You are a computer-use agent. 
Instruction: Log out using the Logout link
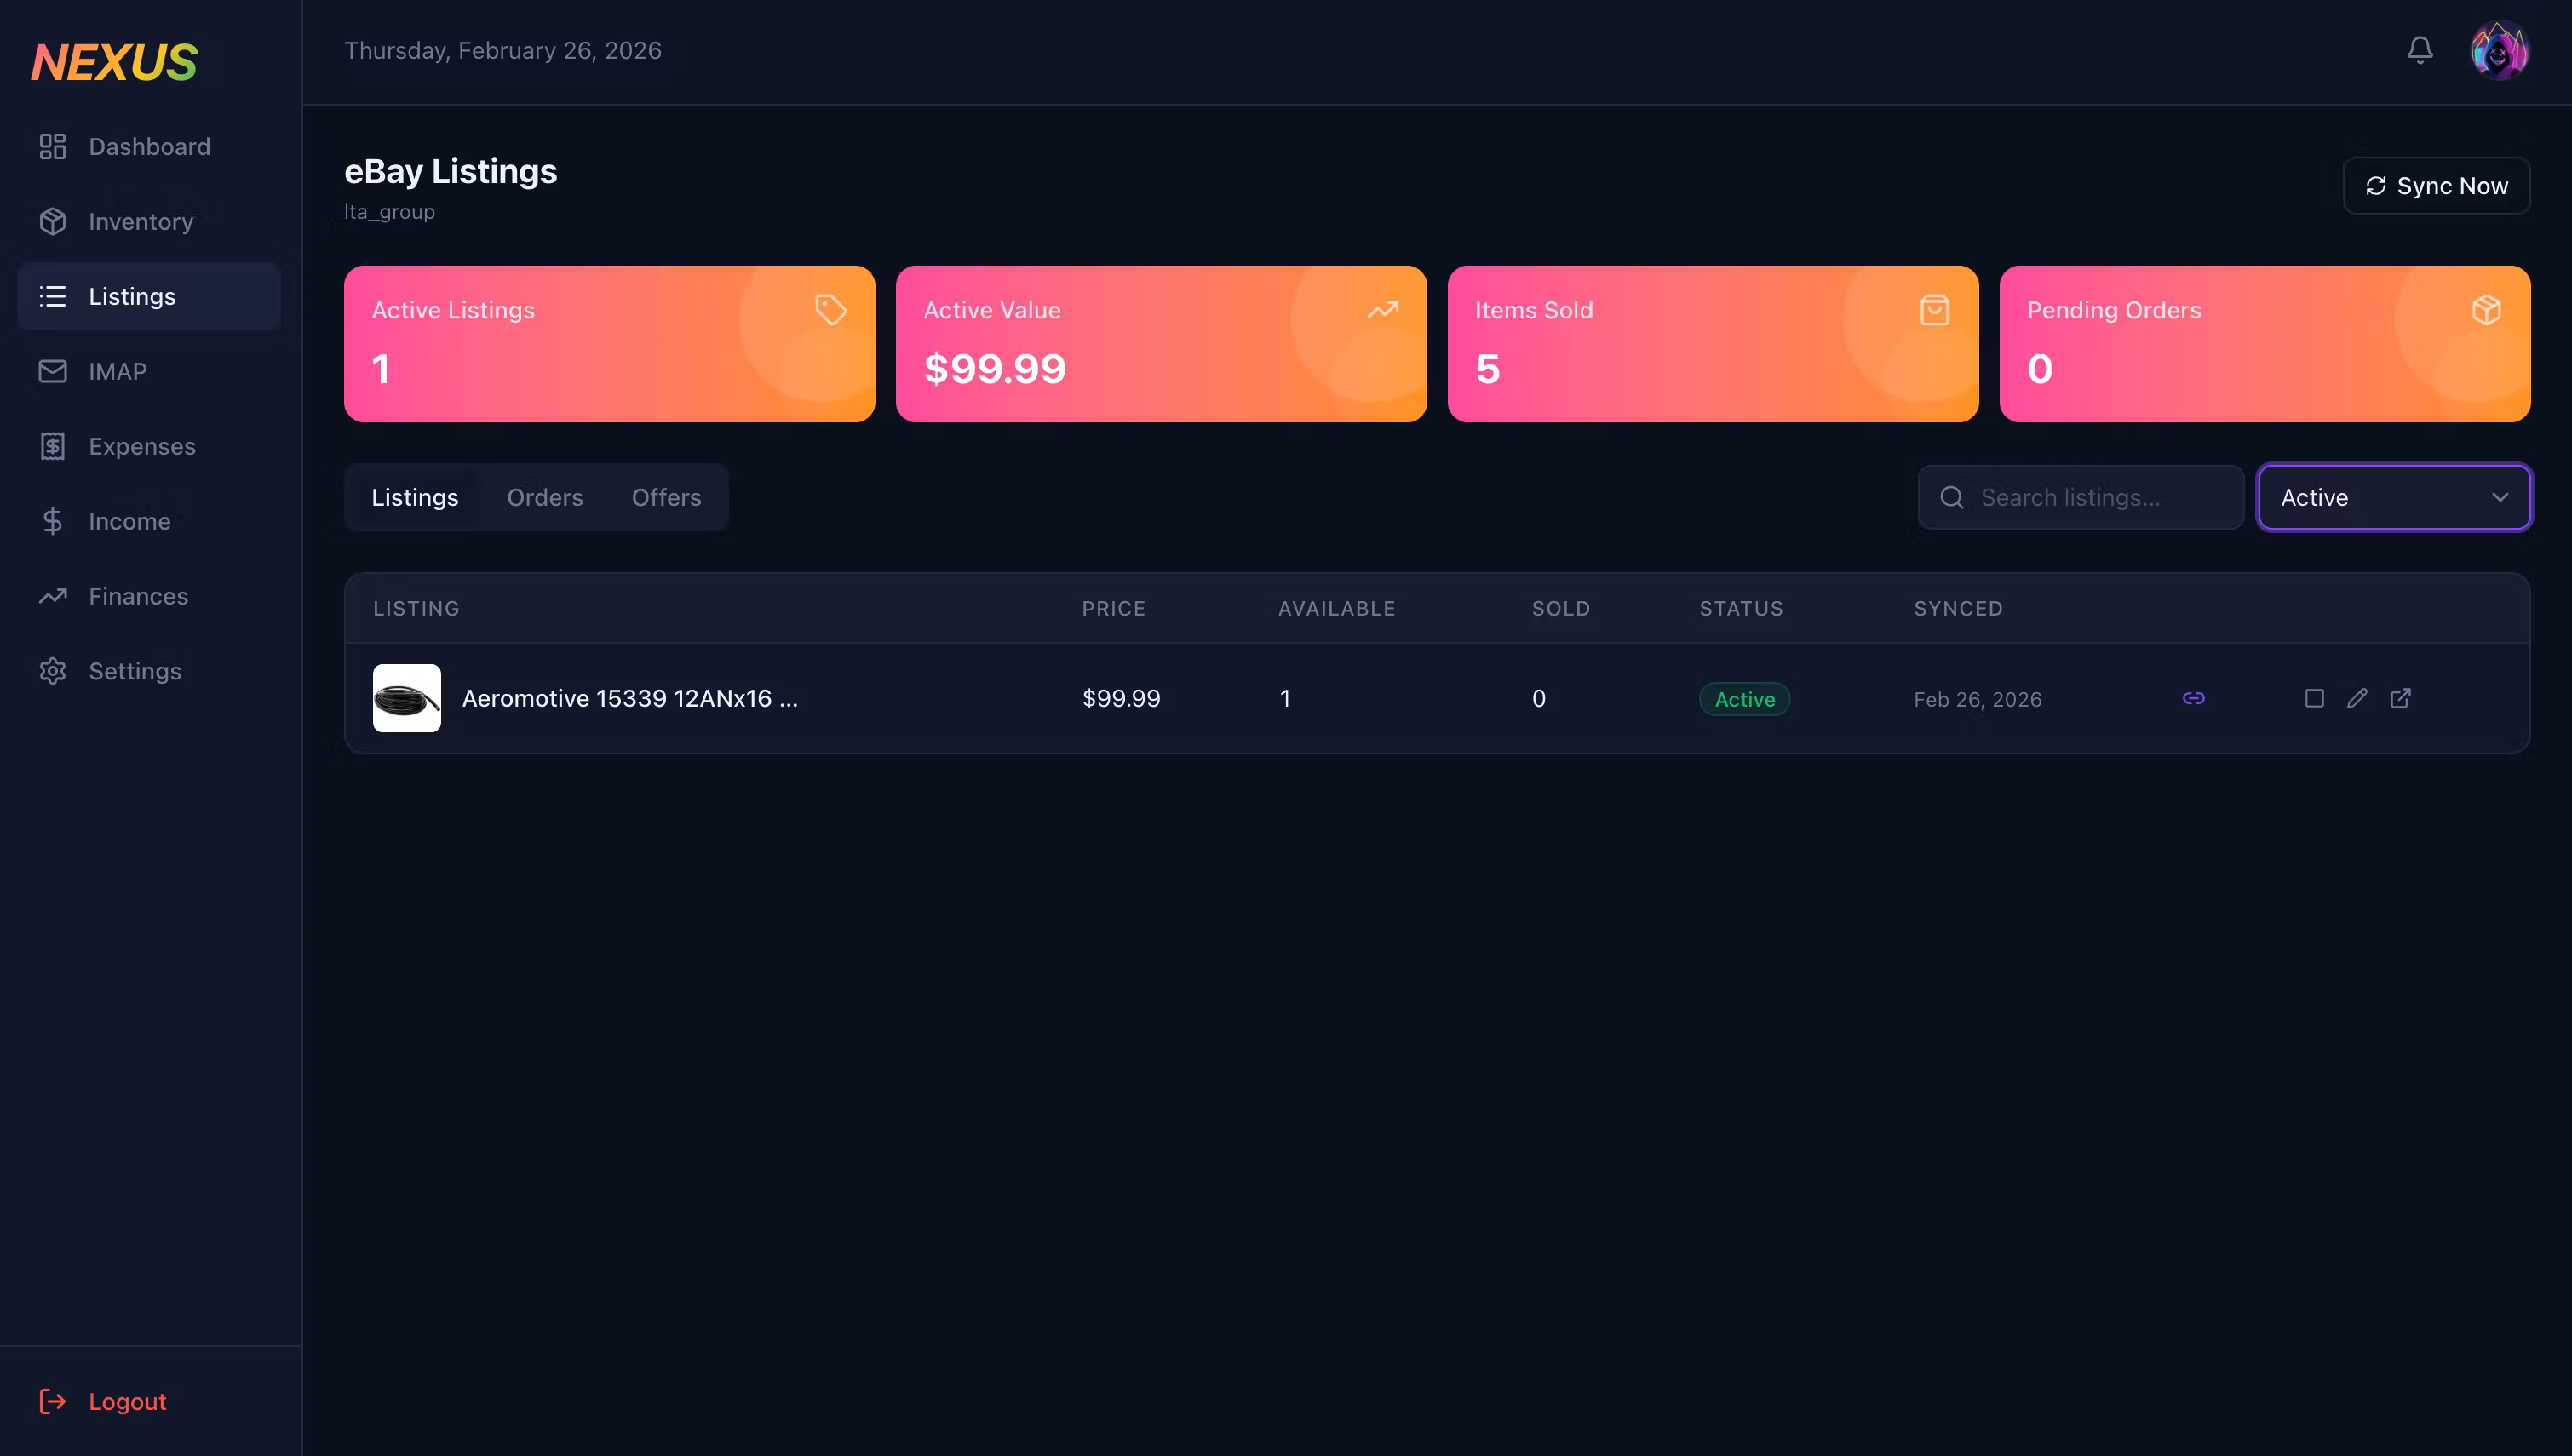103,1401
